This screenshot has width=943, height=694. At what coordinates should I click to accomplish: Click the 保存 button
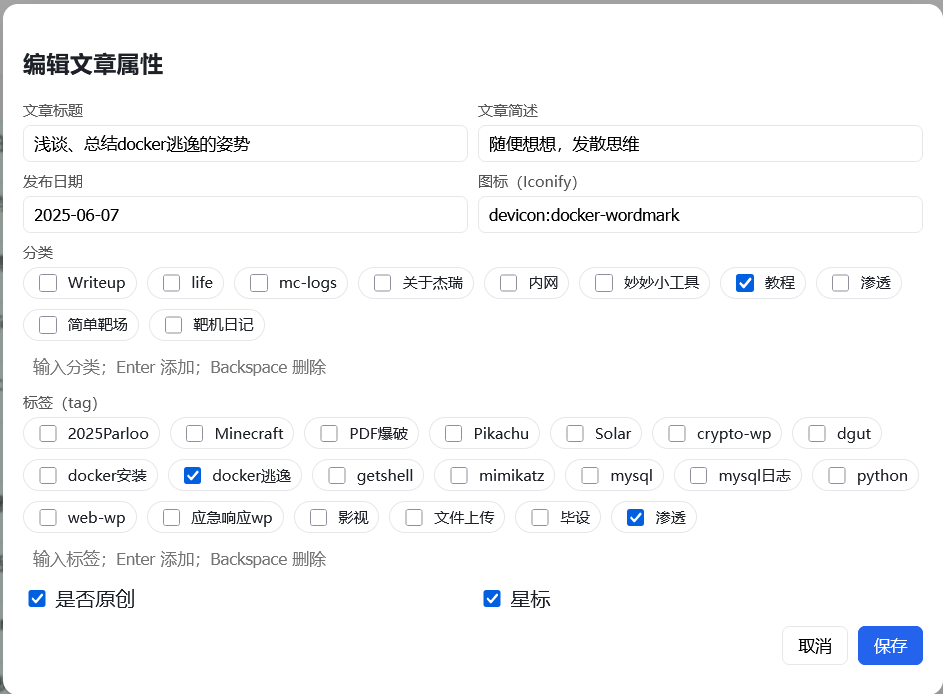(889, 645)
